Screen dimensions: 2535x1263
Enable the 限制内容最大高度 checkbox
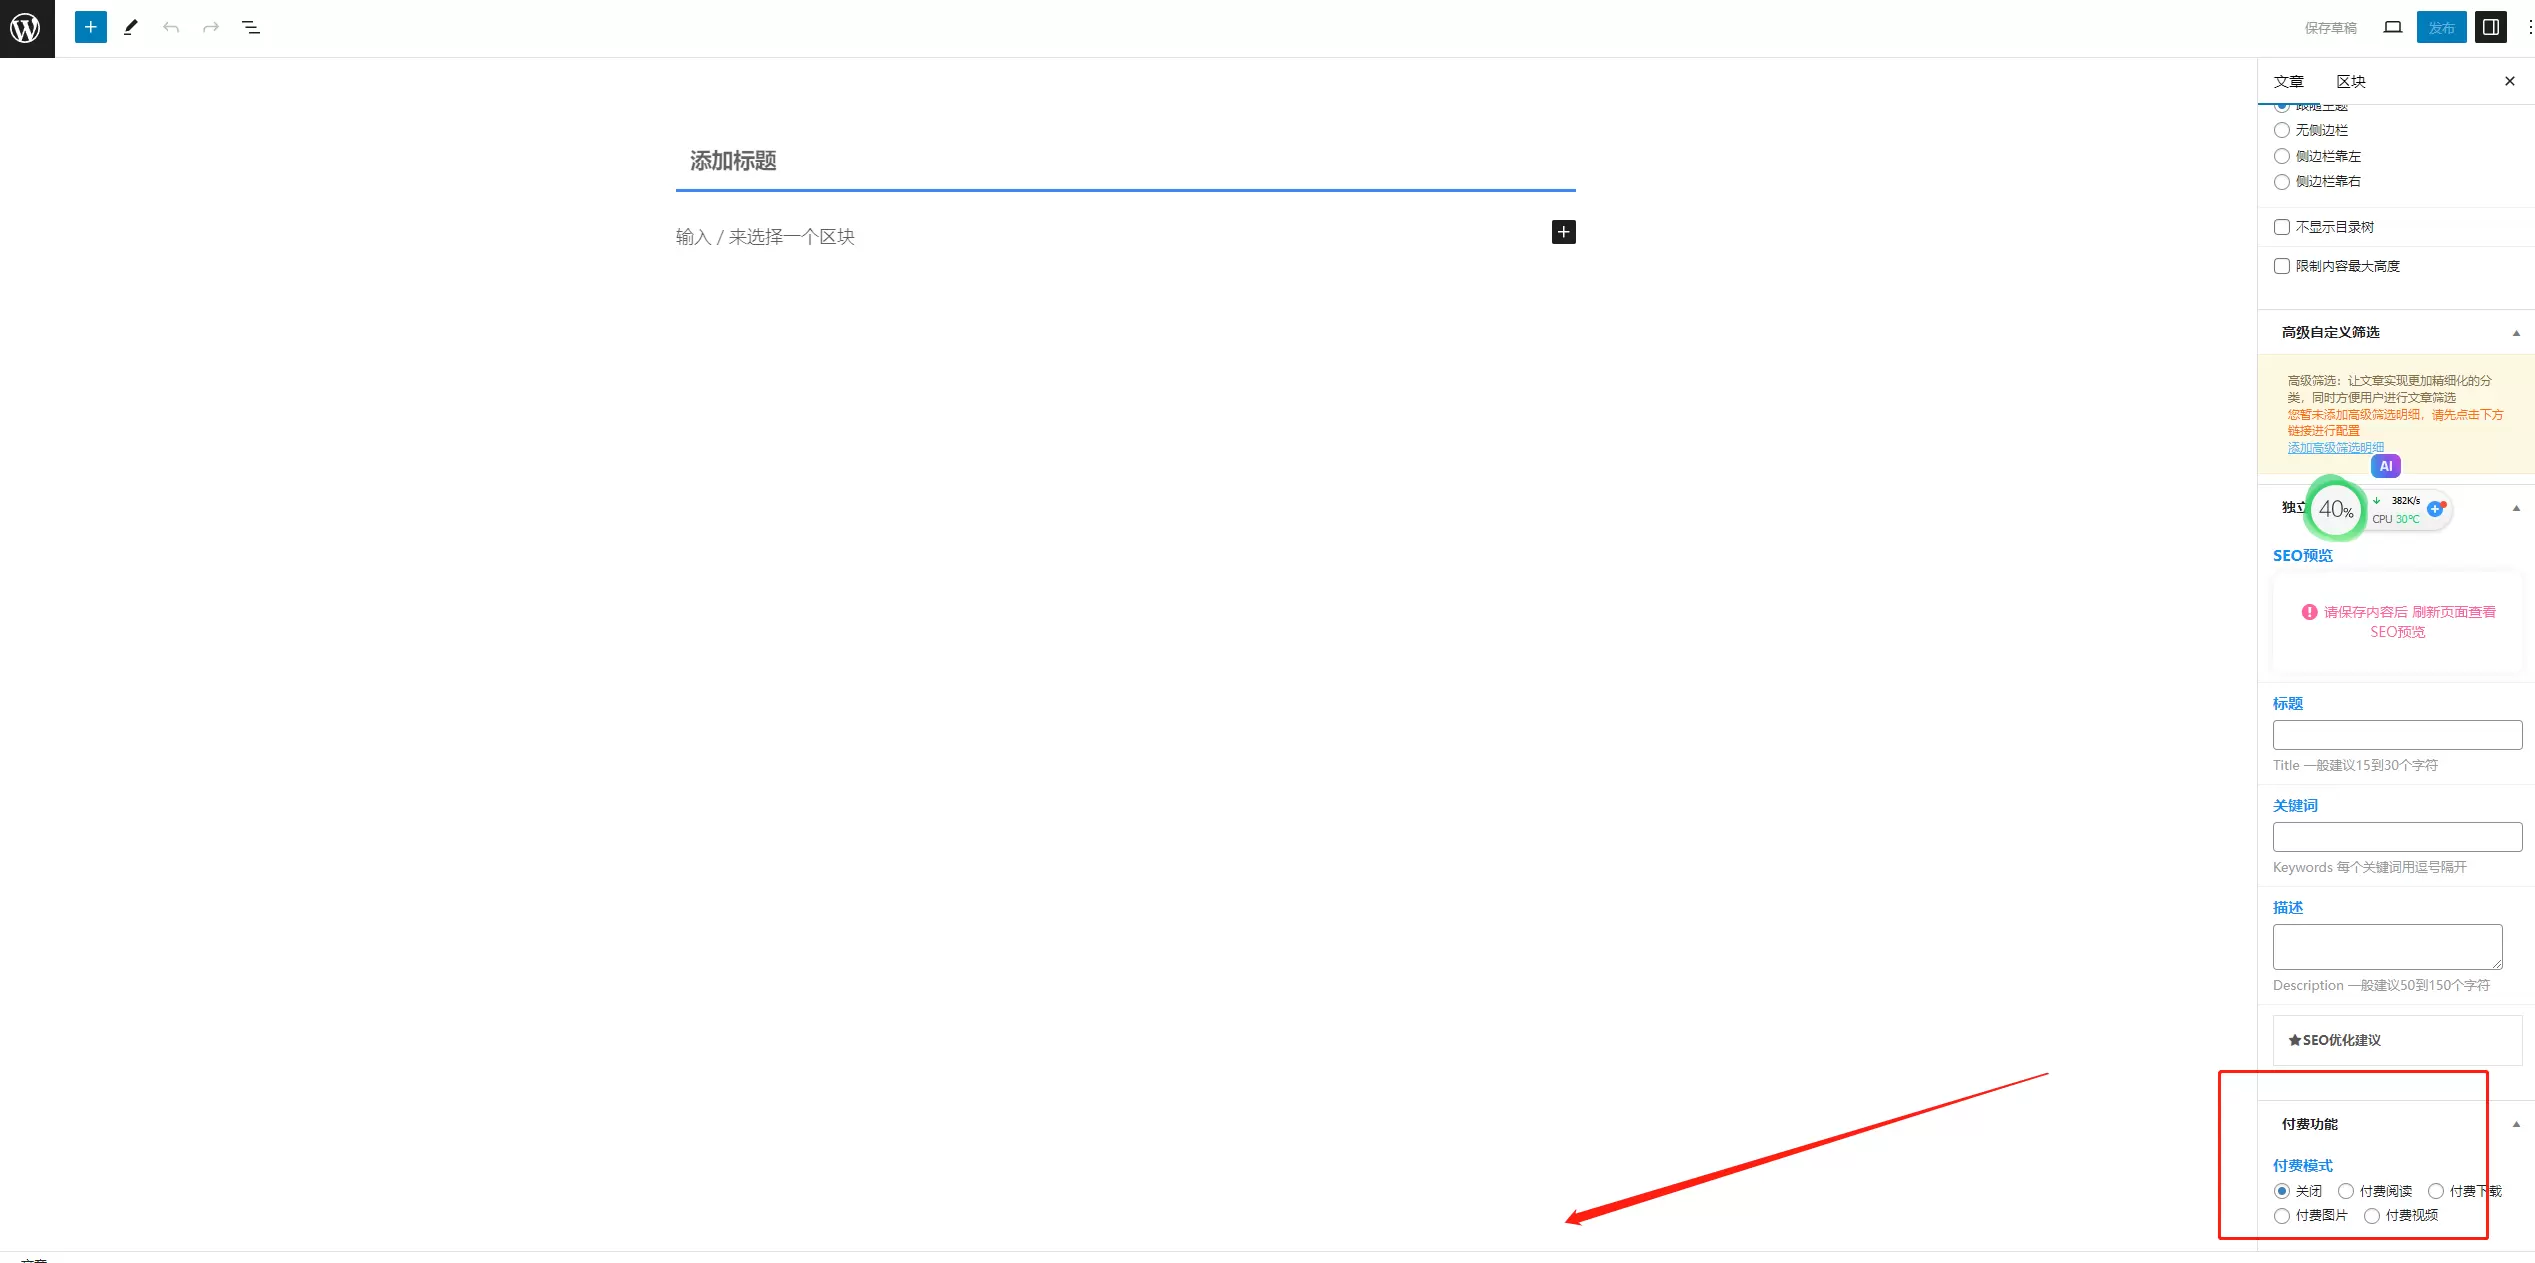pos(2282,266)
